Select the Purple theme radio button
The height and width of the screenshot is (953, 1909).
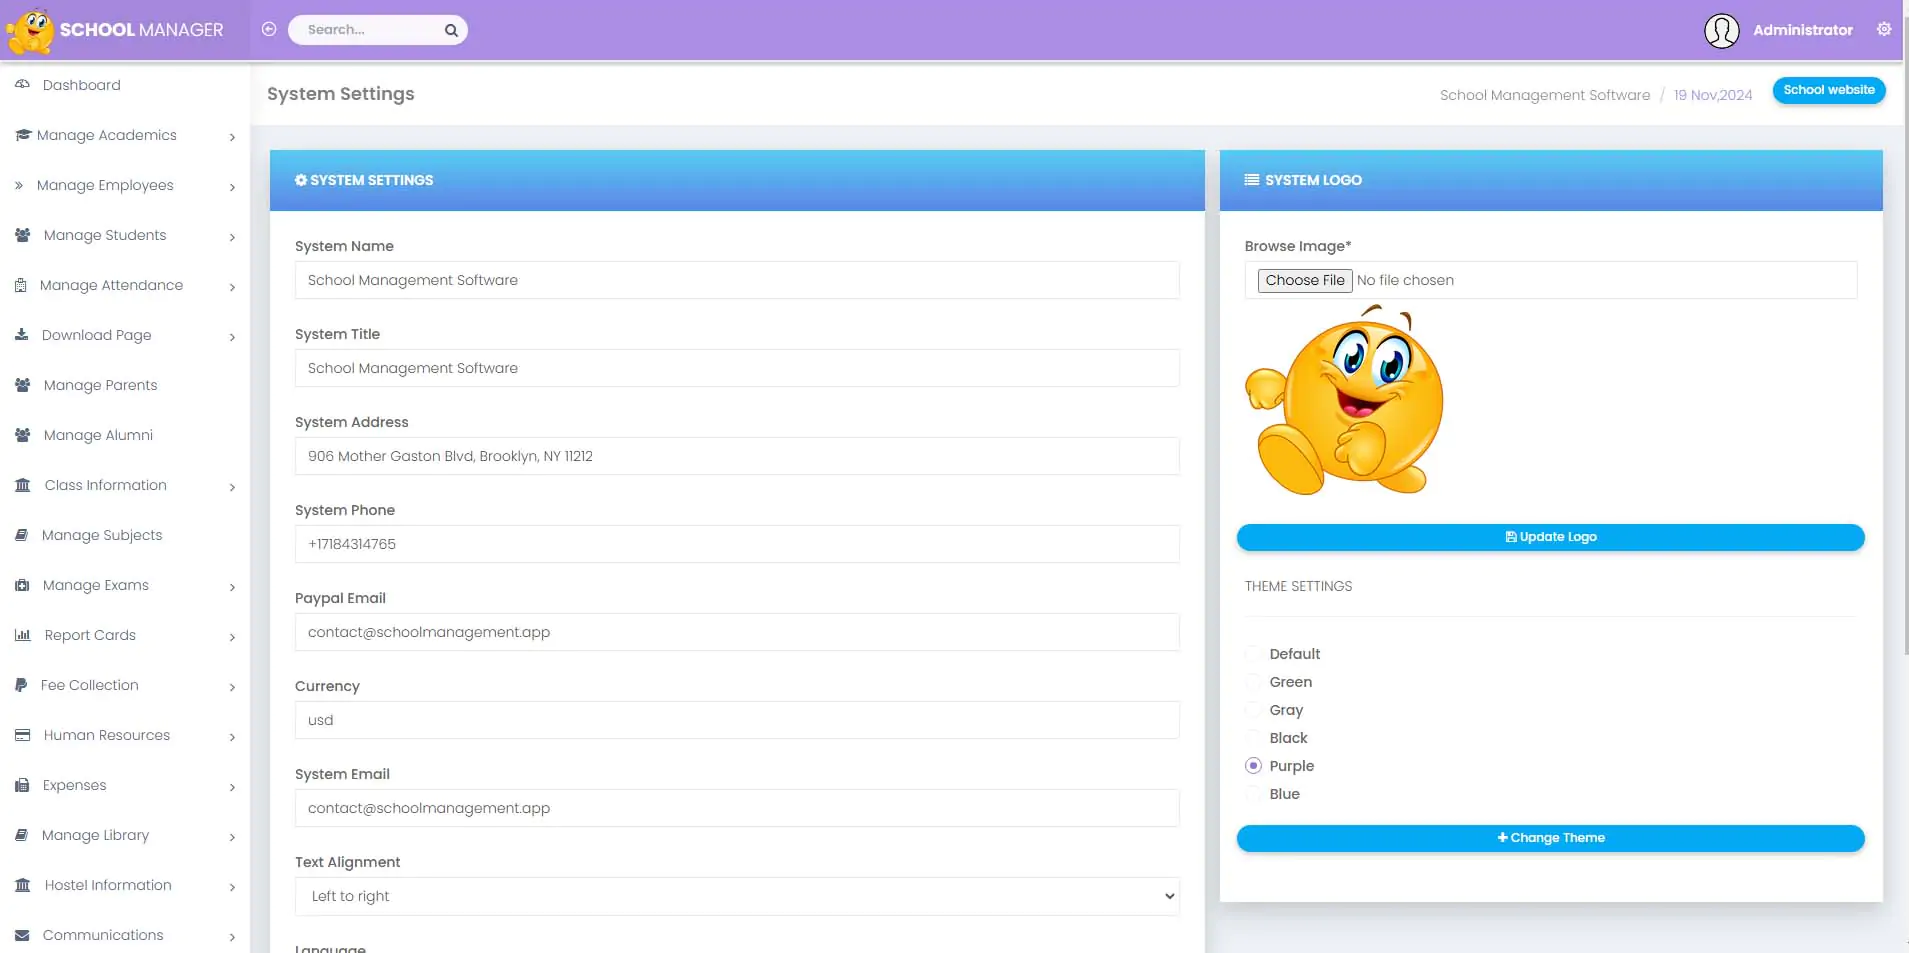click(1253, 766)
